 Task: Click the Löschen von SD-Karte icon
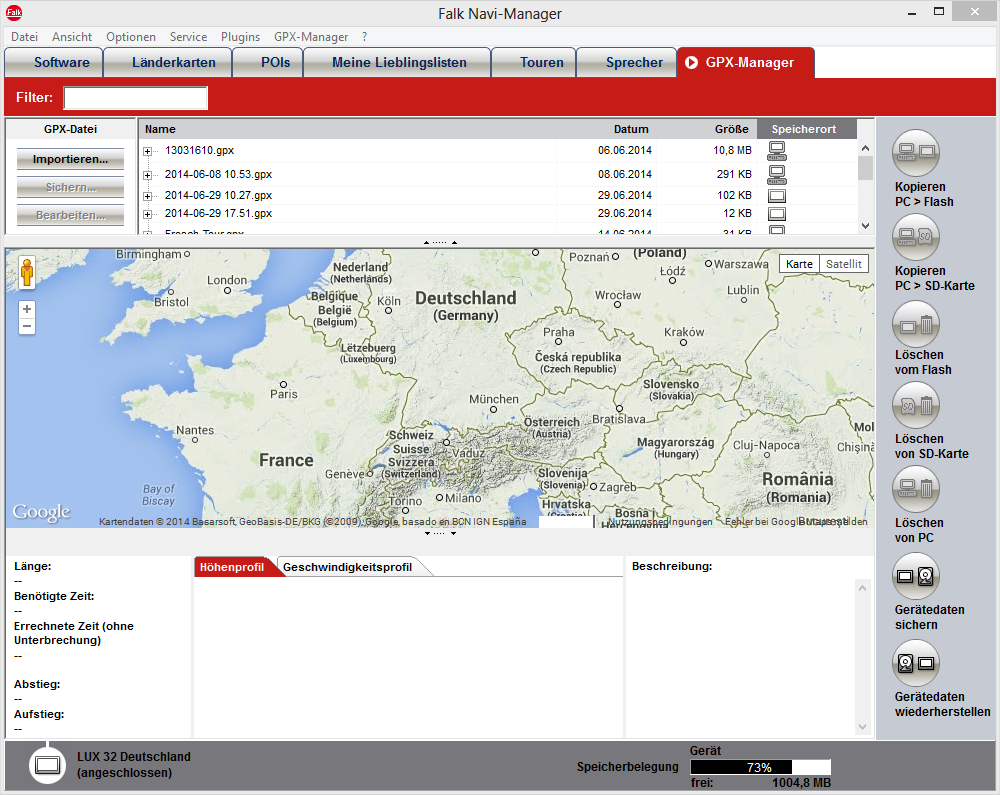coord(915,405)
